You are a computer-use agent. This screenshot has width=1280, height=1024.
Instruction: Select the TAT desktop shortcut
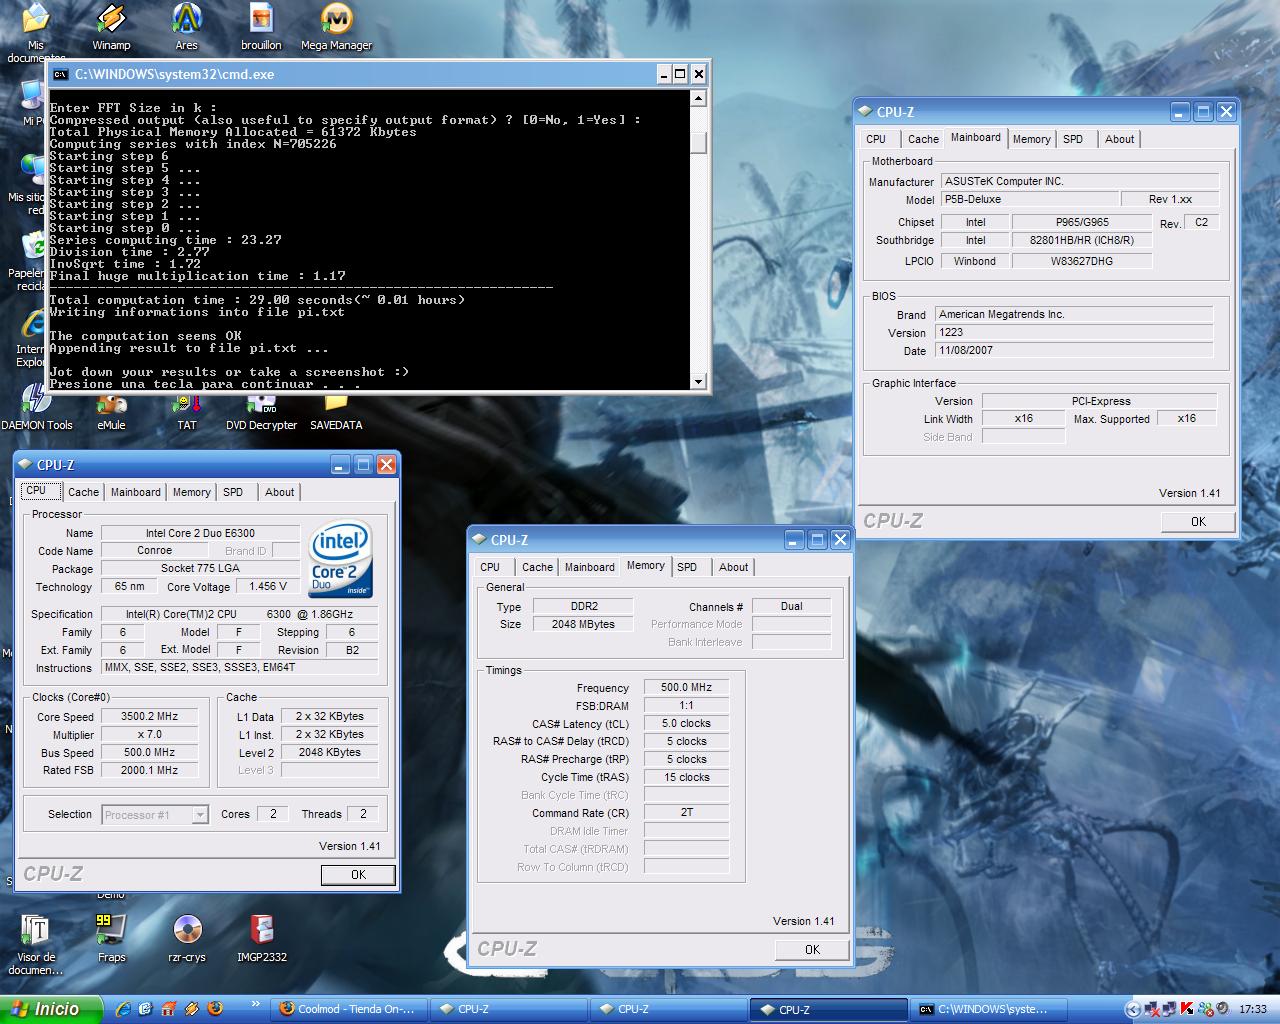(187, 408)
